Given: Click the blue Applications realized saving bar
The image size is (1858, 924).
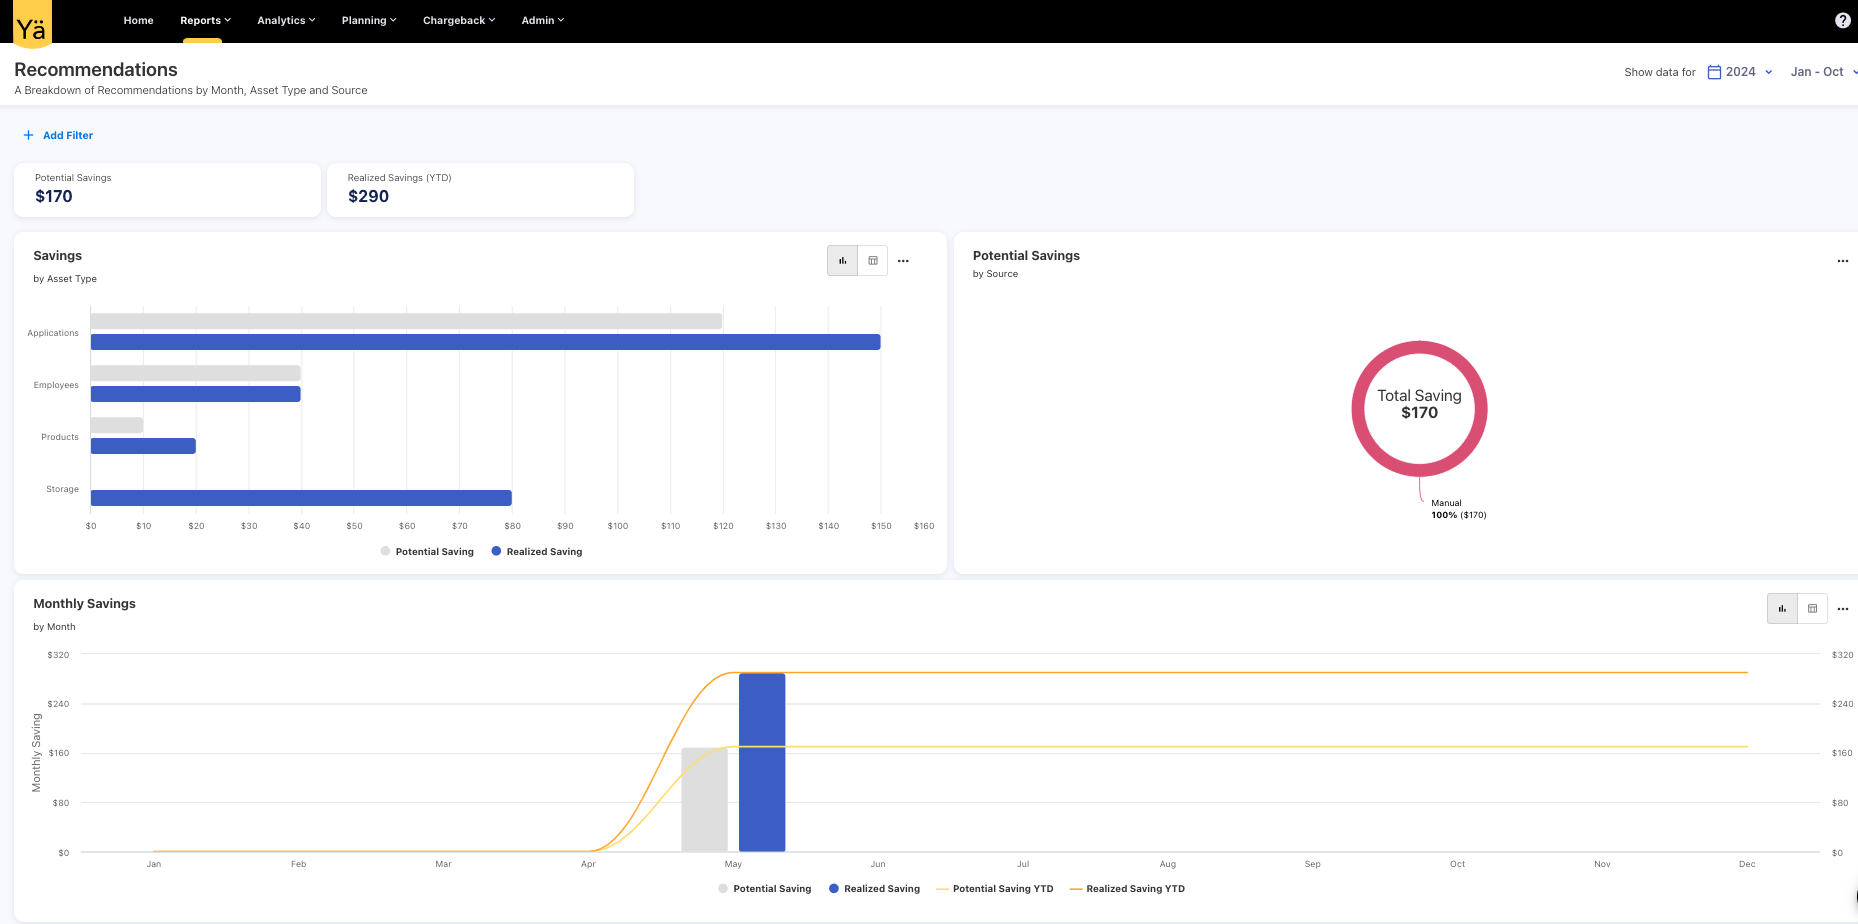Looking at the screenshot, I should tap(485, 342).
